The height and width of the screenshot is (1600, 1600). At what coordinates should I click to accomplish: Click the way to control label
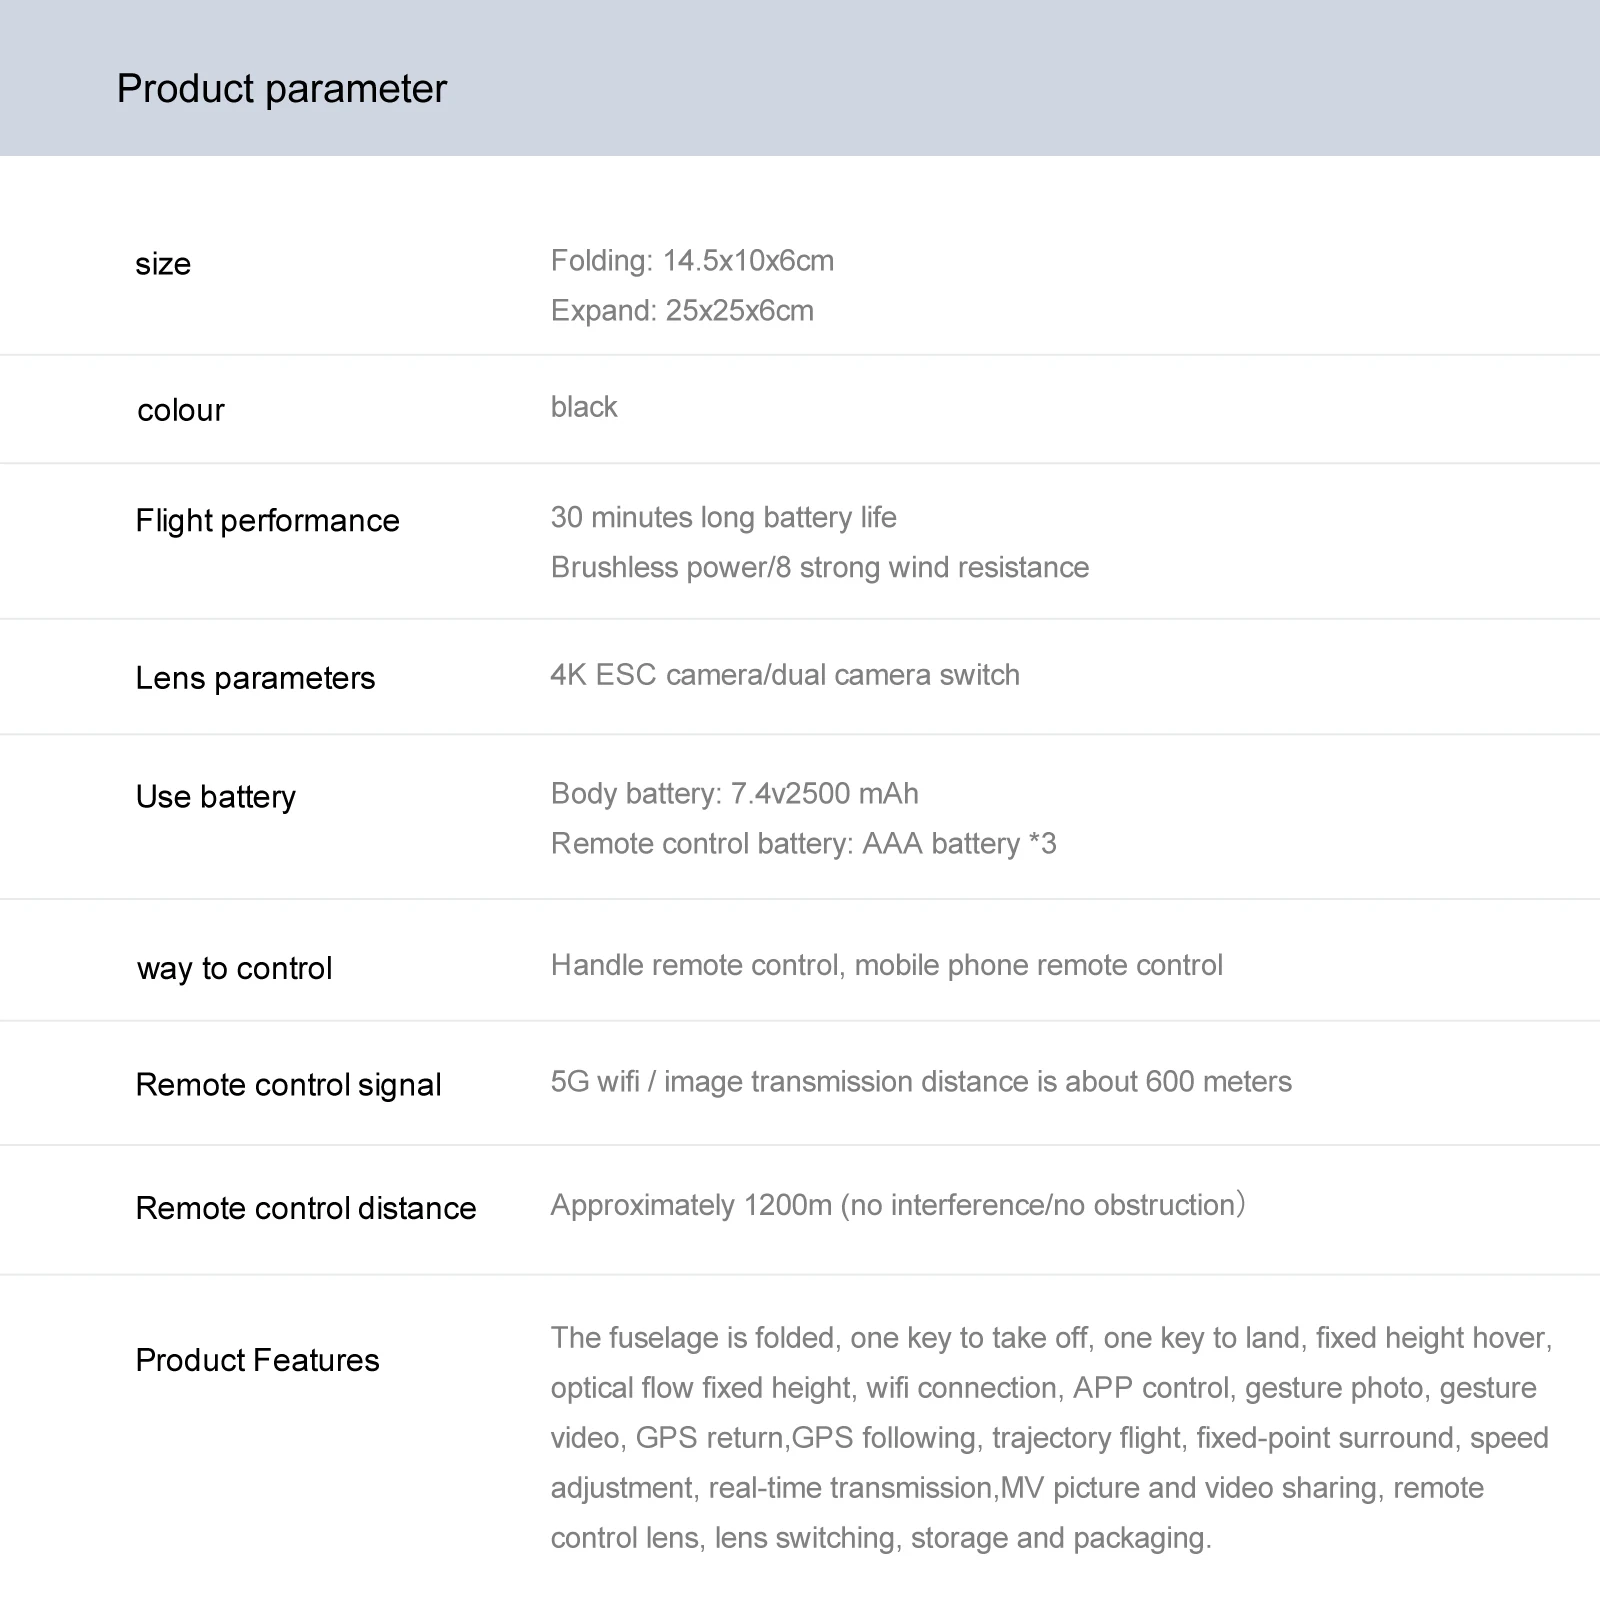234,968
